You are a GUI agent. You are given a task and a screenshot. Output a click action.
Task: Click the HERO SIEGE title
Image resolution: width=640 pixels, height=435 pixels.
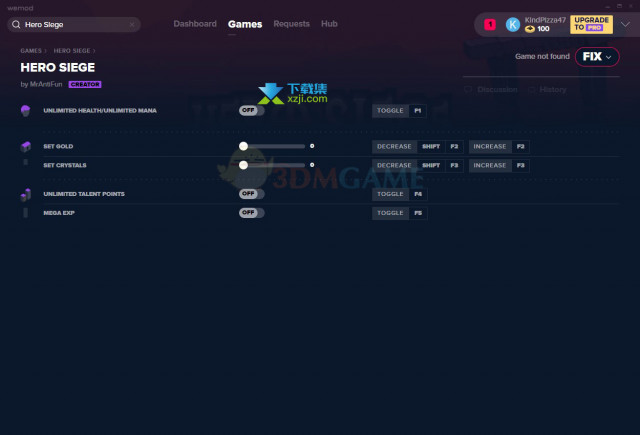[58, 67]
